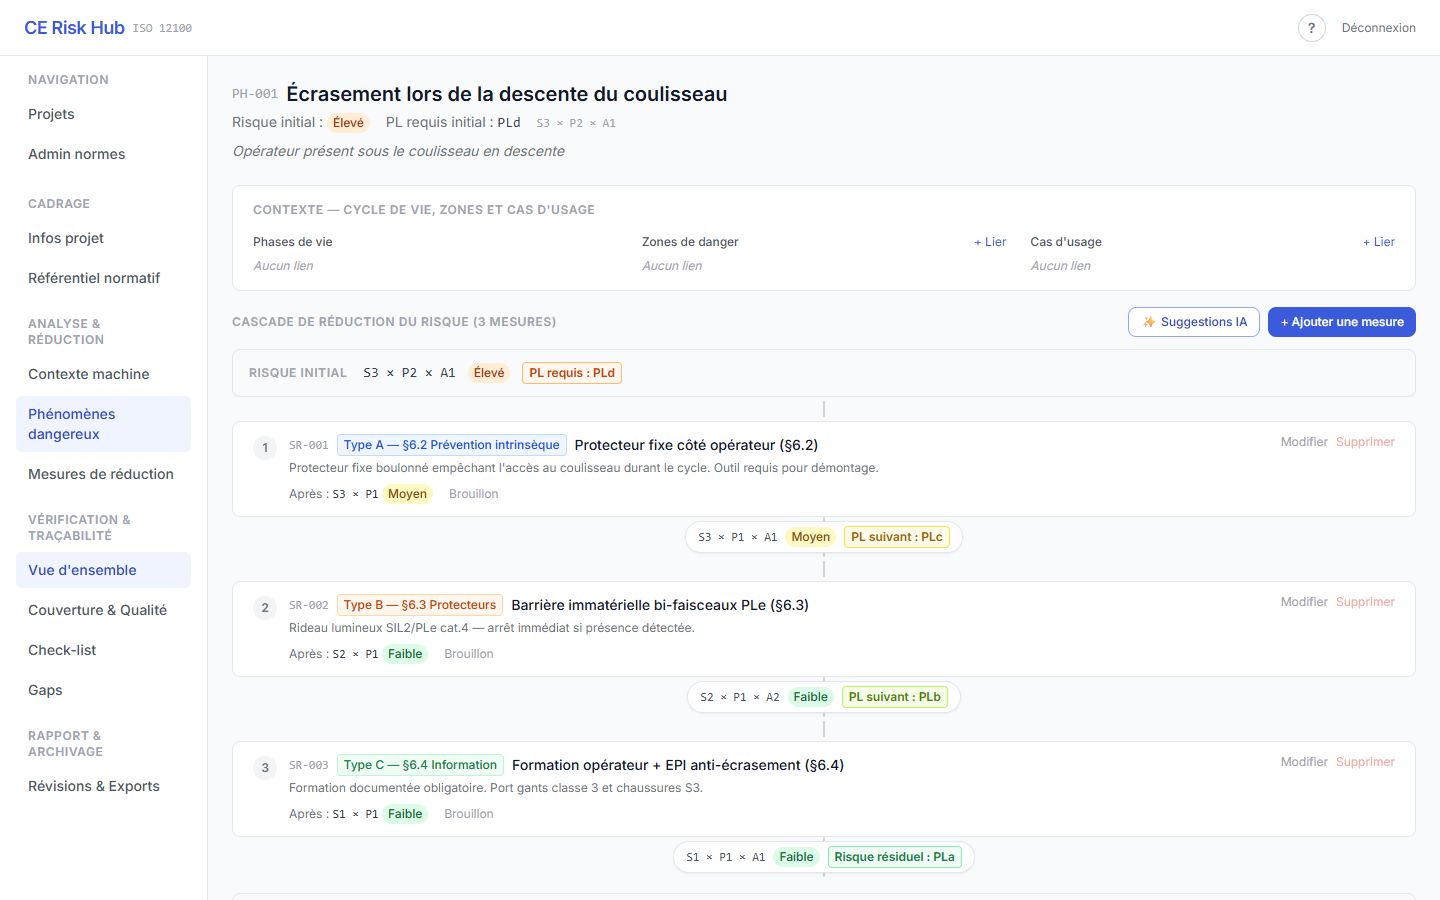Click step number 3 circle

pyautogui.click(x=265, y=768)
